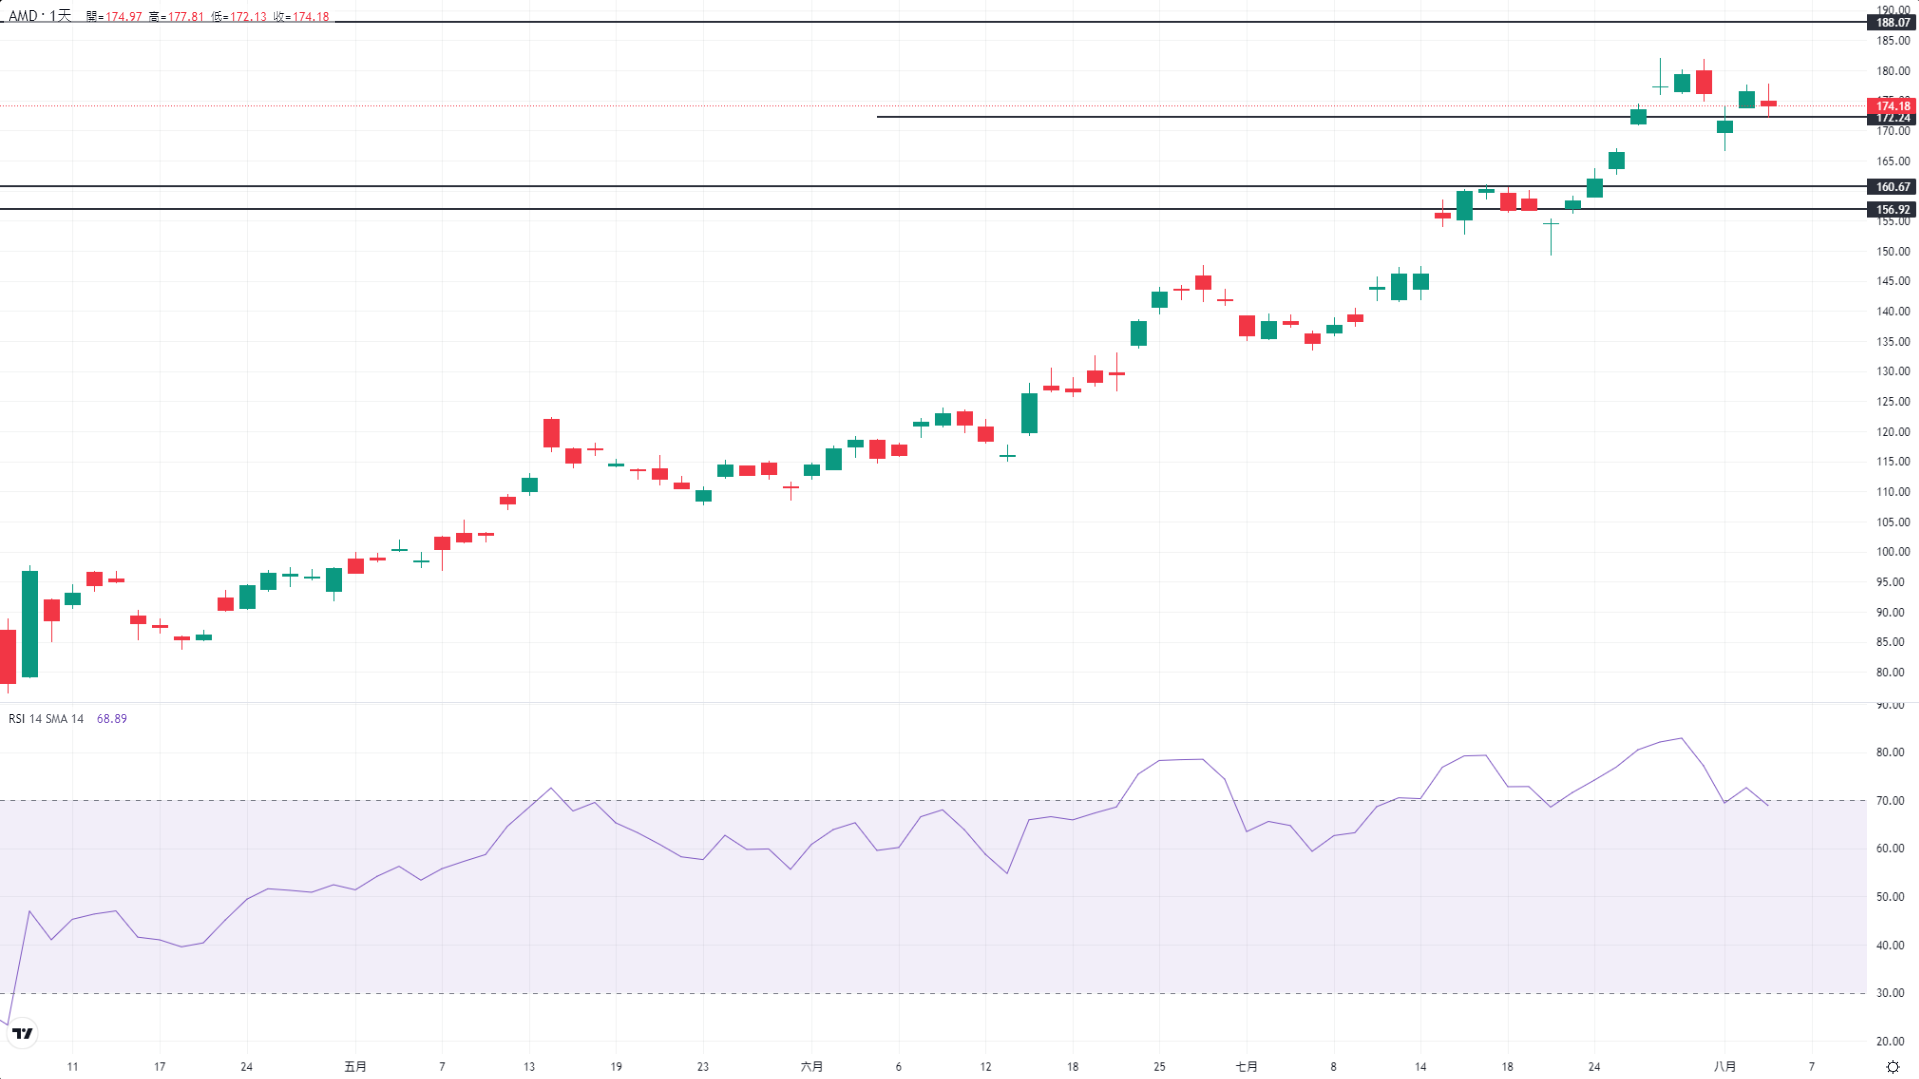Select the 七月 marker on time axis

click(x=1246, y=1067)
